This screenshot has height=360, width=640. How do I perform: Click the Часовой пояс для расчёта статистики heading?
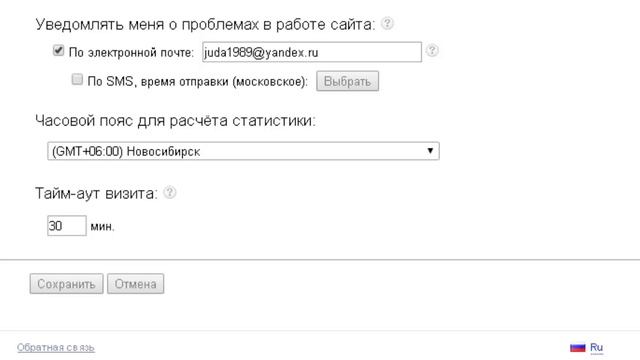[x=176, y=121]
